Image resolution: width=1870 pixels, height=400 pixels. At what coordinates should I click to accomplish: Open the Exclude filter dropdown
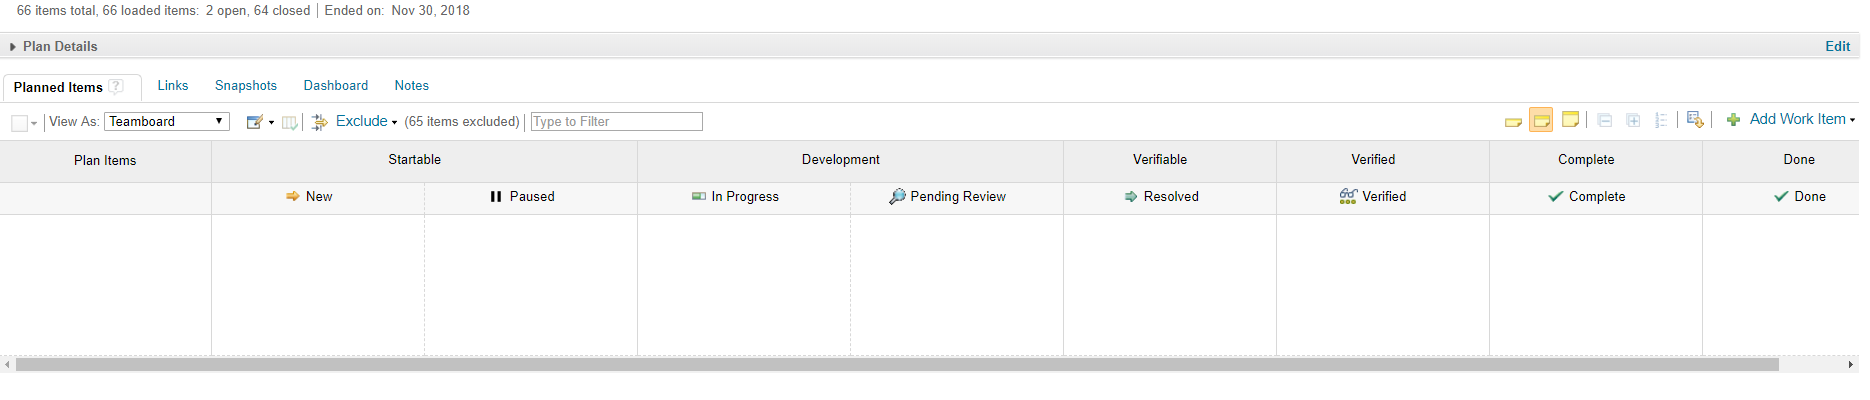pos(366,121)
